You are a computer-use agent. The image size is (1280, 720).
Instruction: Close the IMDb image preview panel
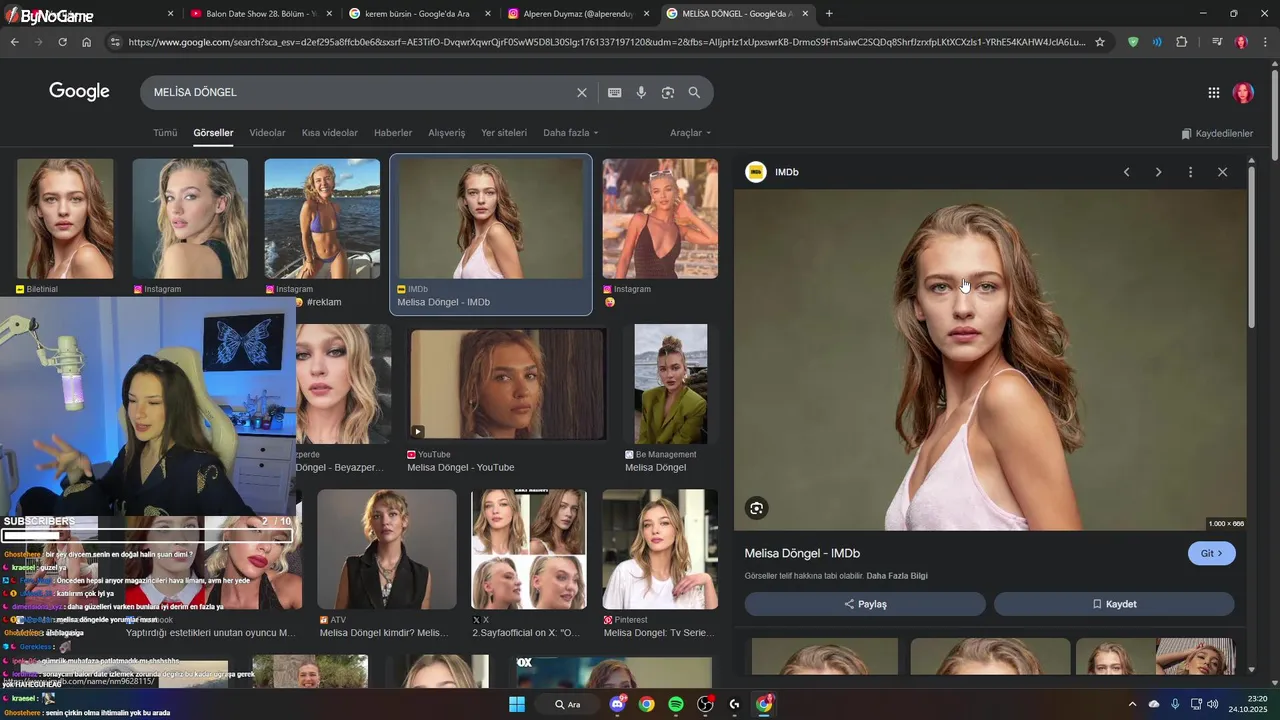pos(1222,172)
